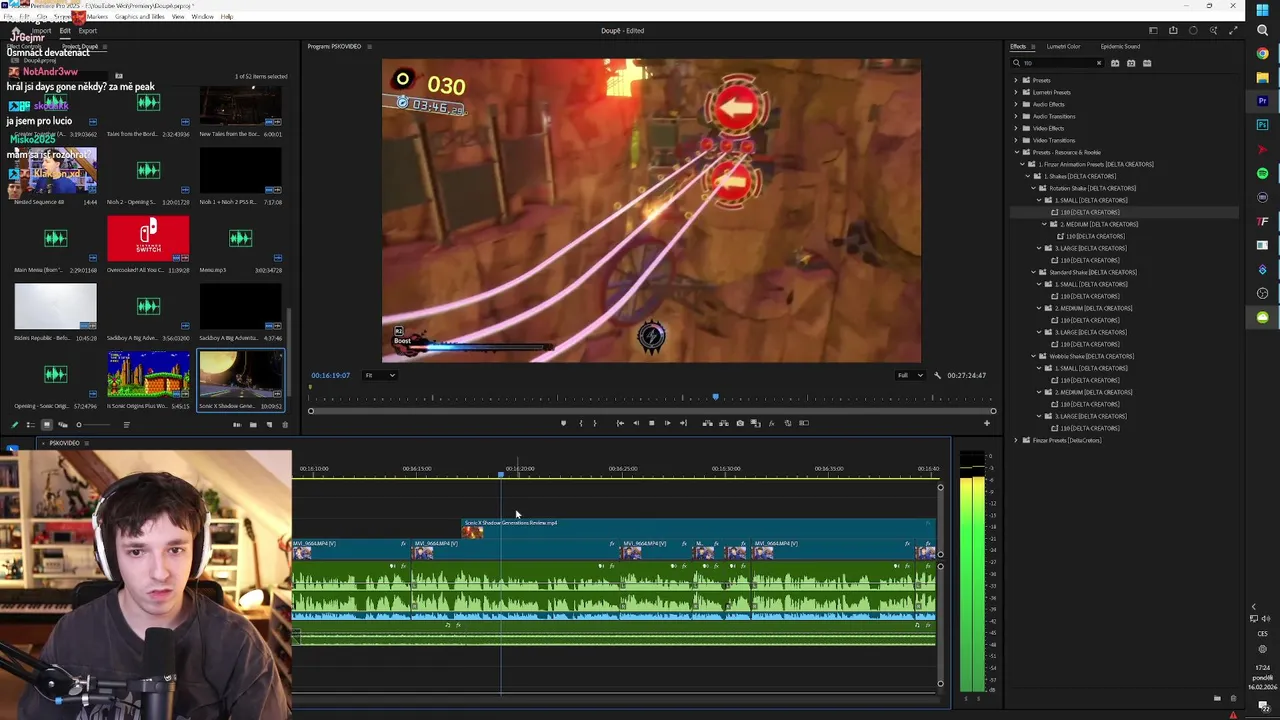Collapse the Rotation Shake folder
Screen dimensions: 1280x720
(x=1034, y=188)
